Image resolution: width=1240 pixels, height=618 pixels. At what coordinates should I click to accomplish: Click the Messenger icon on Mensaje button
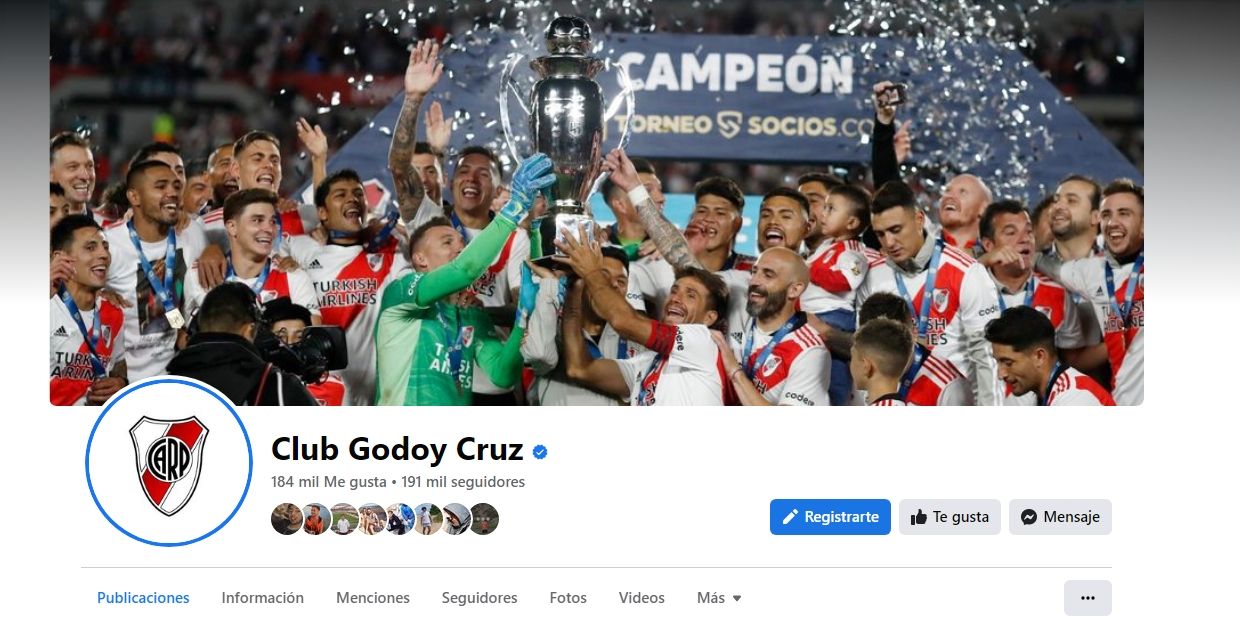click(1029, 517)
